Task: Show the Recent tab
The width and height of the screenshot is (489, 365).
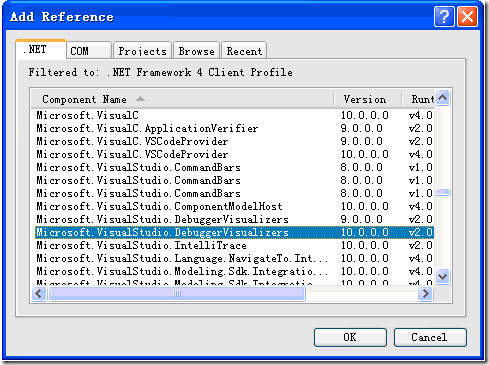Action: click(244, 51)
